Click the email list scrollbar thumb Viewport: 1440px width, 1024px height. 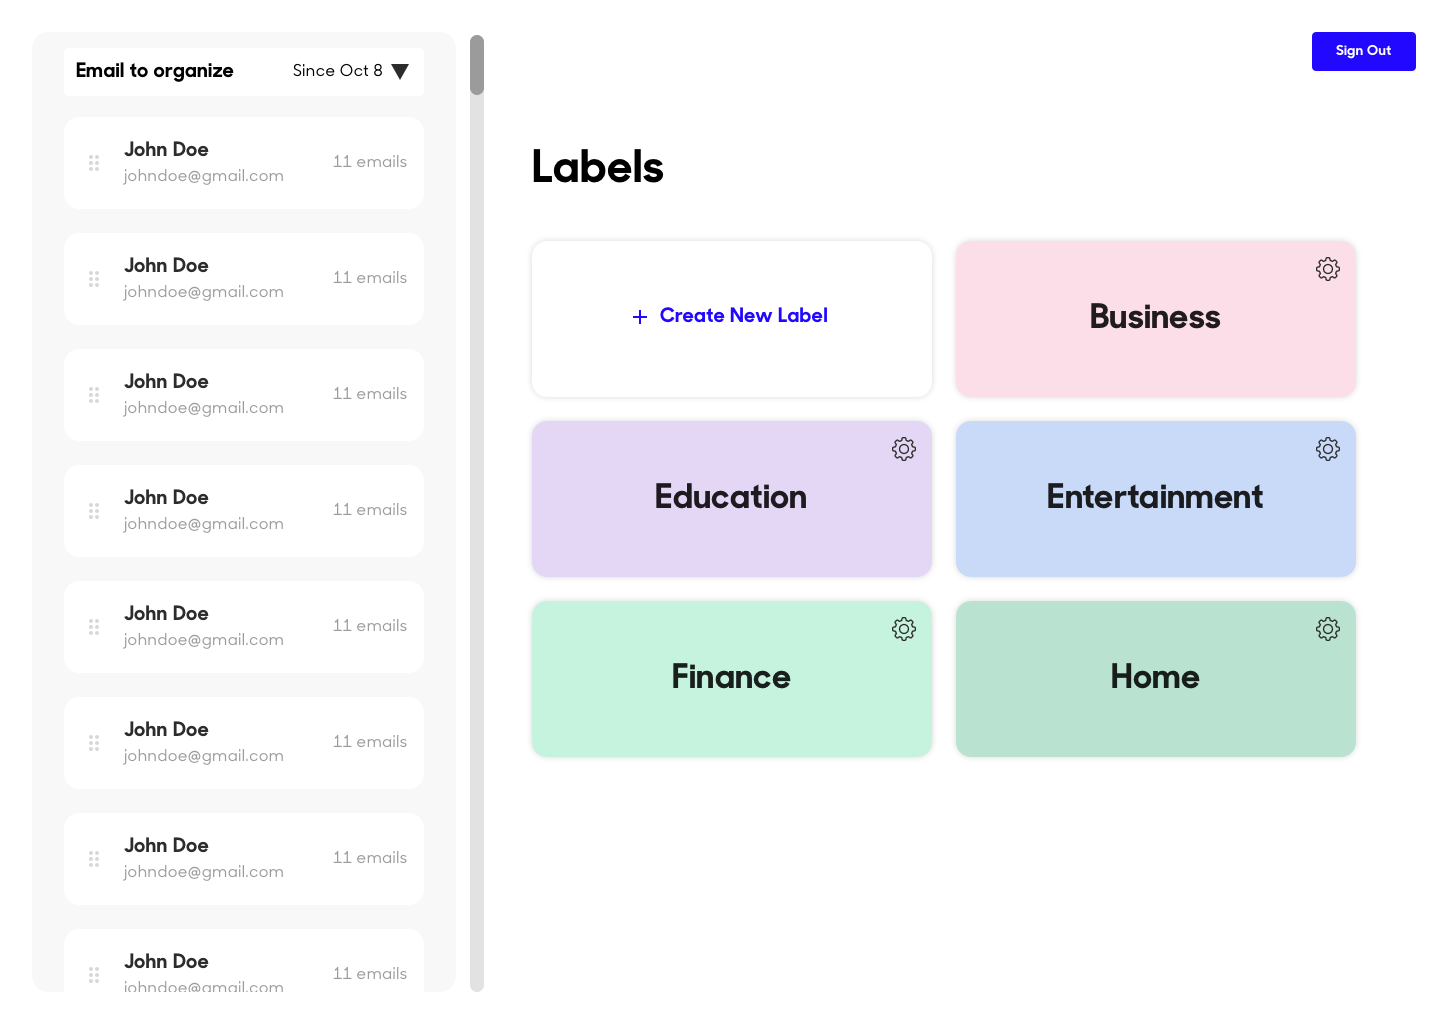477,65
